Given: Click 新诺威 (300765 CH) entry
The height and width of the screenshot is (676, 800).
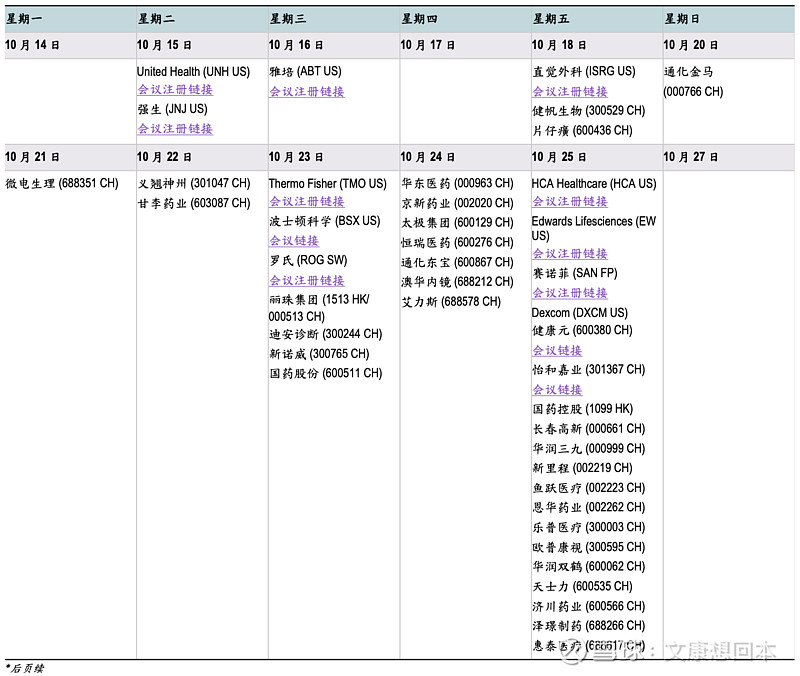Looking at the screenshot, I should coord(319,354).
